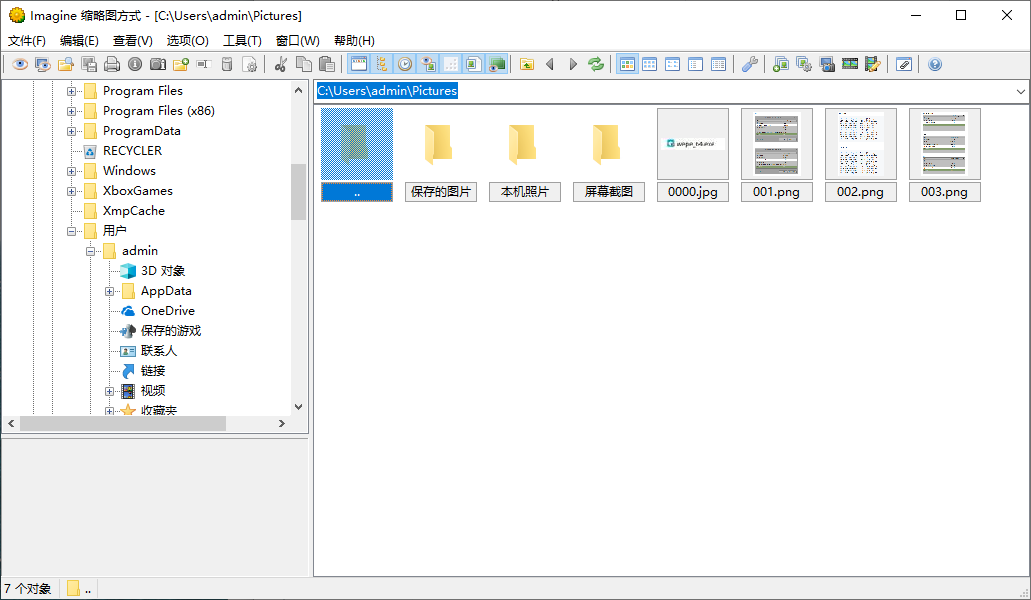1031x600 pixels.
Task: Expand the Program Files (x86) node
Action: (71, 111)
